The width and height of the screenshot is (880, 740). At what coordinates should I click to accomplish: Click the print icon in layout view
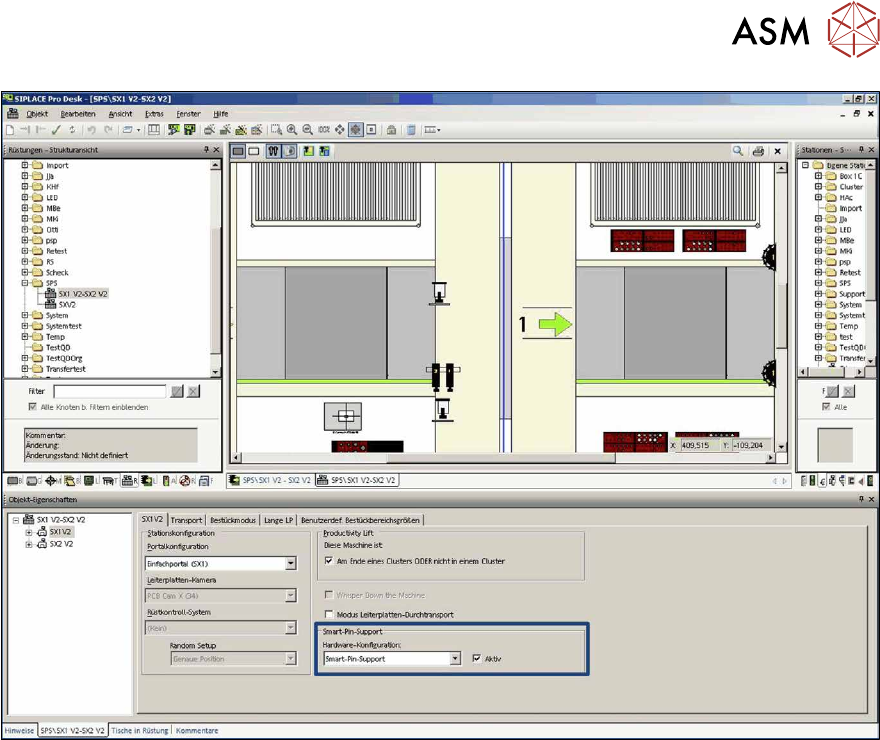[758, 150]
